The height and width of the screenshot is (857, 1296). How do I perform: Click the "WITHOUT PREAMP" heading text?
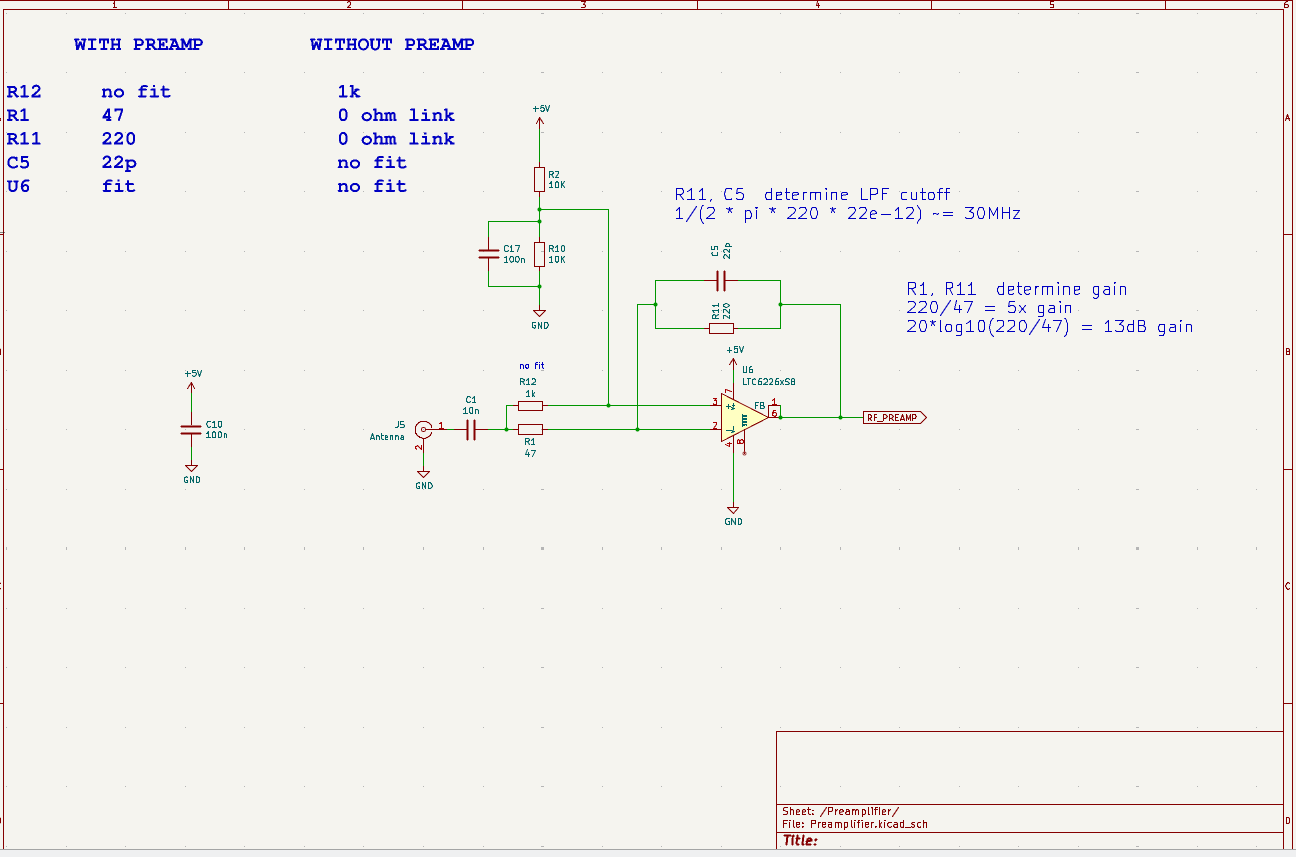(392, 45)
